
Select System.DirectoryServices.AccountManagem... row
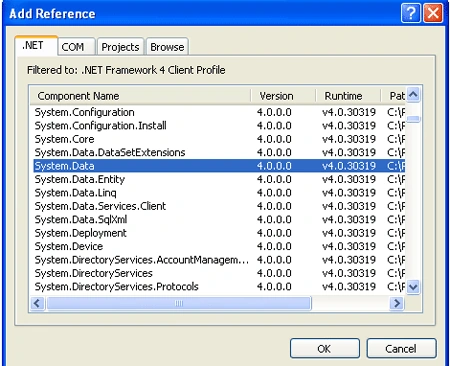[x=219, y=260]
